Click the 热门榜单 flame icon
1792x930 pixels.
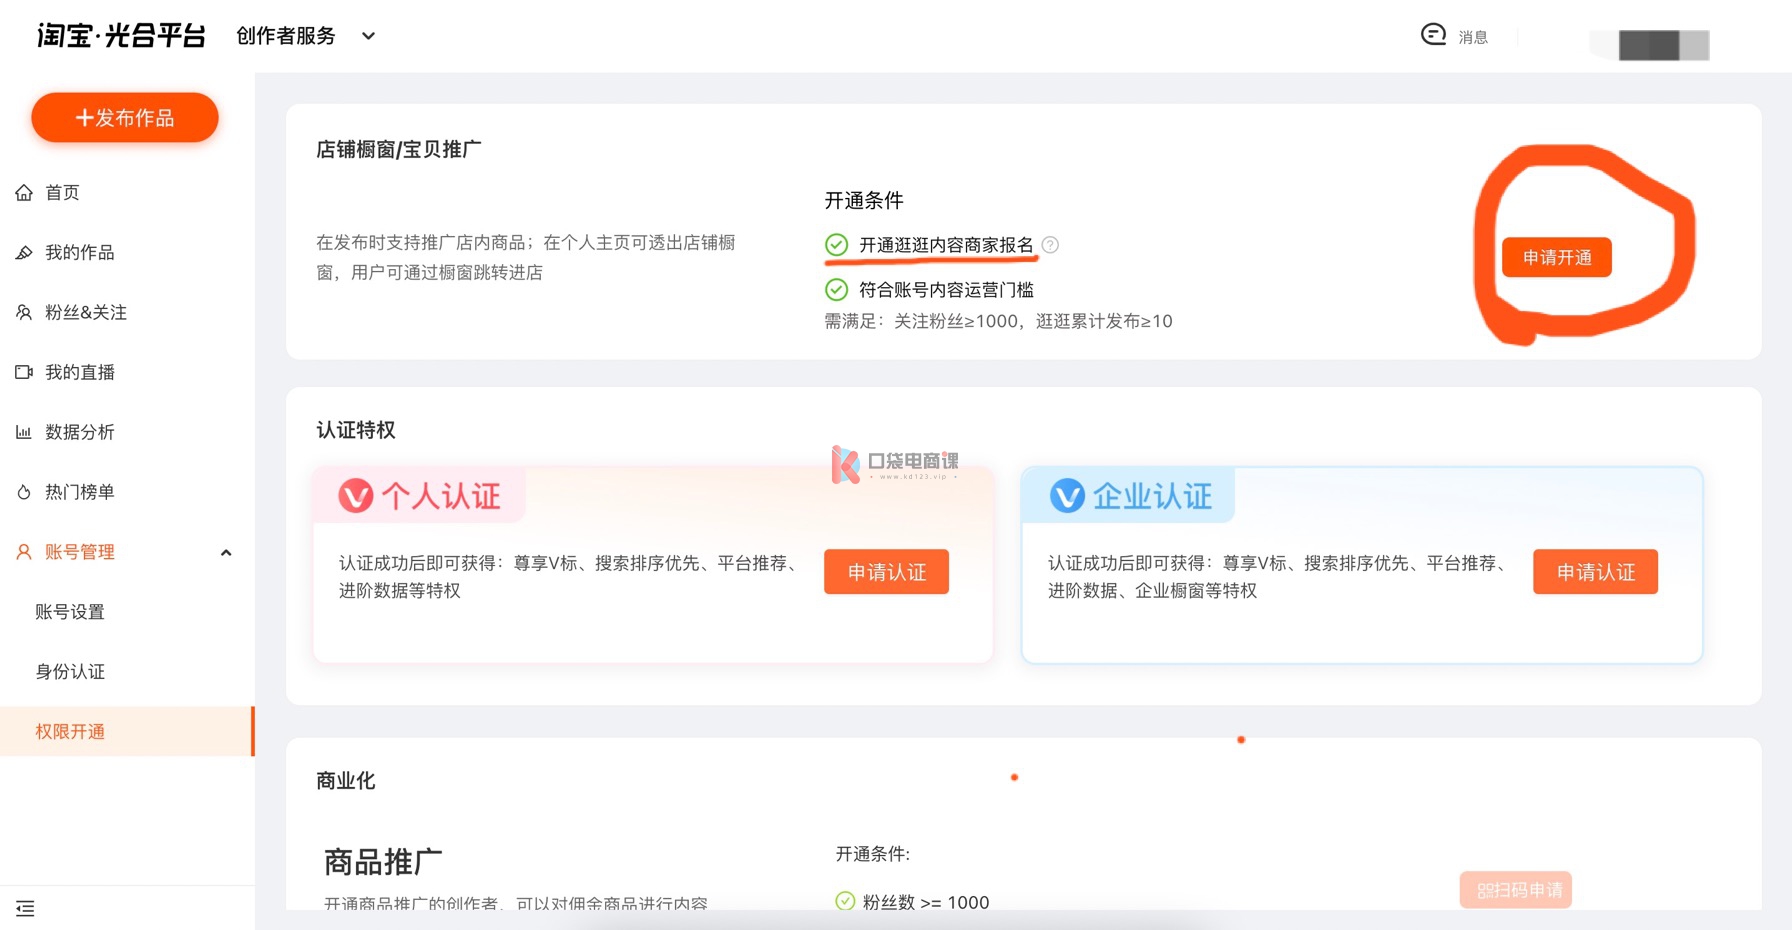click(x=24, y=492)
